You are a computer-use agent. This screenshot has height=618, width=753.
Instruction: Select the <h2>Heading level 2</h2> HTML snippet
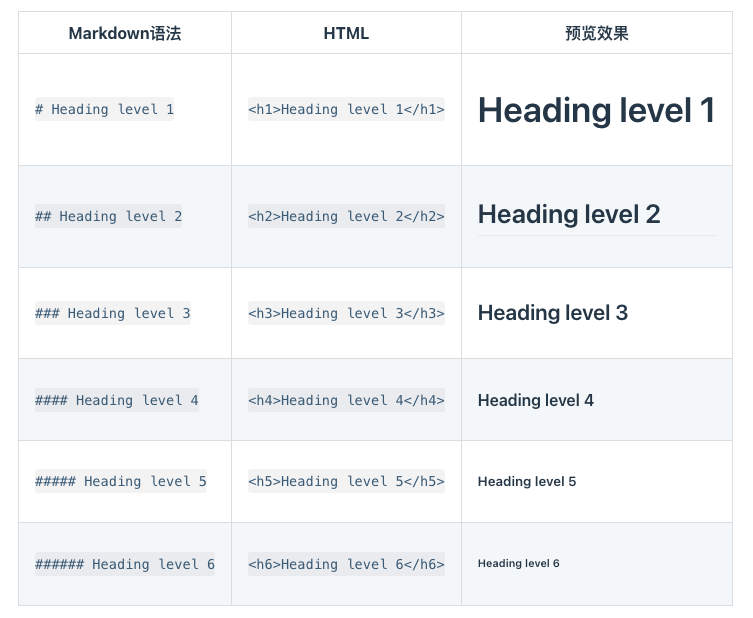(346, 216)
